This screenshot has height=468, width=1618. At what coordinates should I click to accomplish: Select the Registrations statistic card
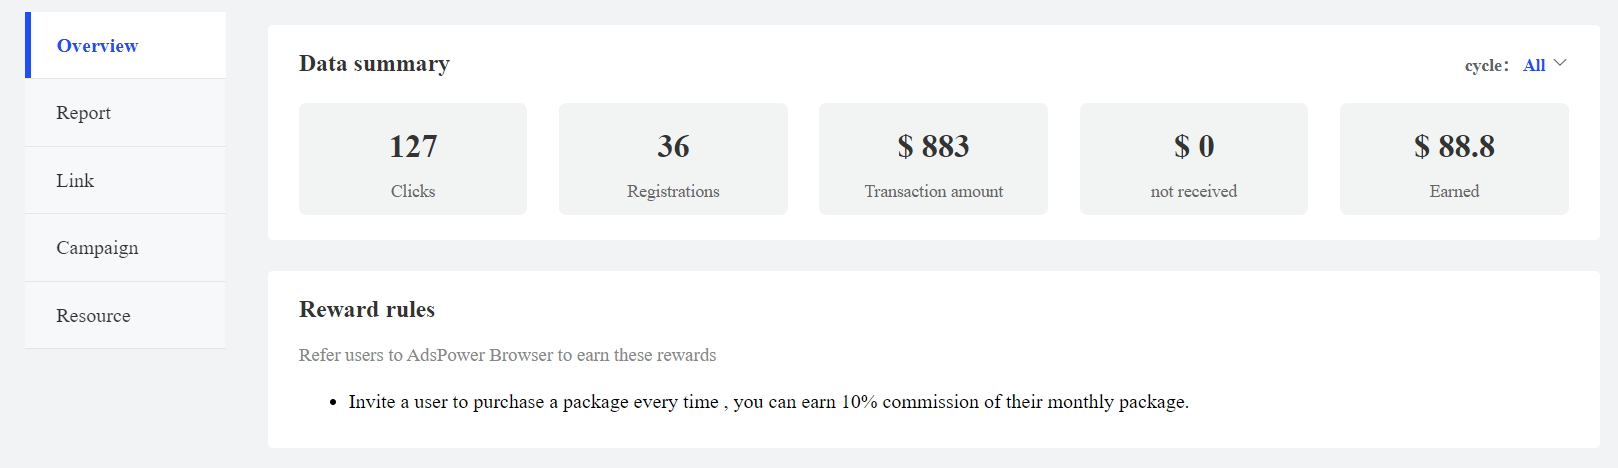click(673, 159)
